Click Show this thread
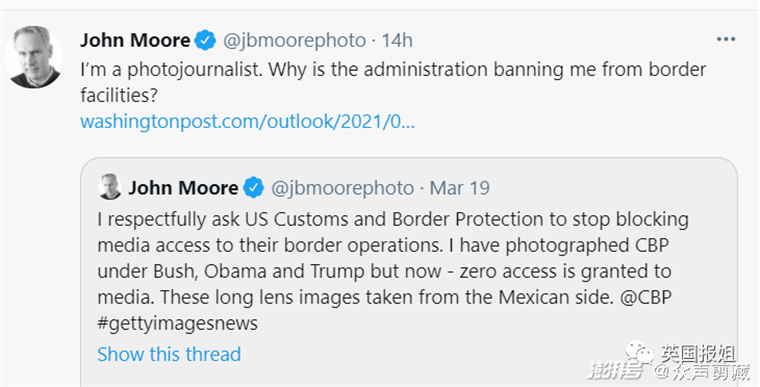This screenshot has width=760, height=387. click(169, 354)
